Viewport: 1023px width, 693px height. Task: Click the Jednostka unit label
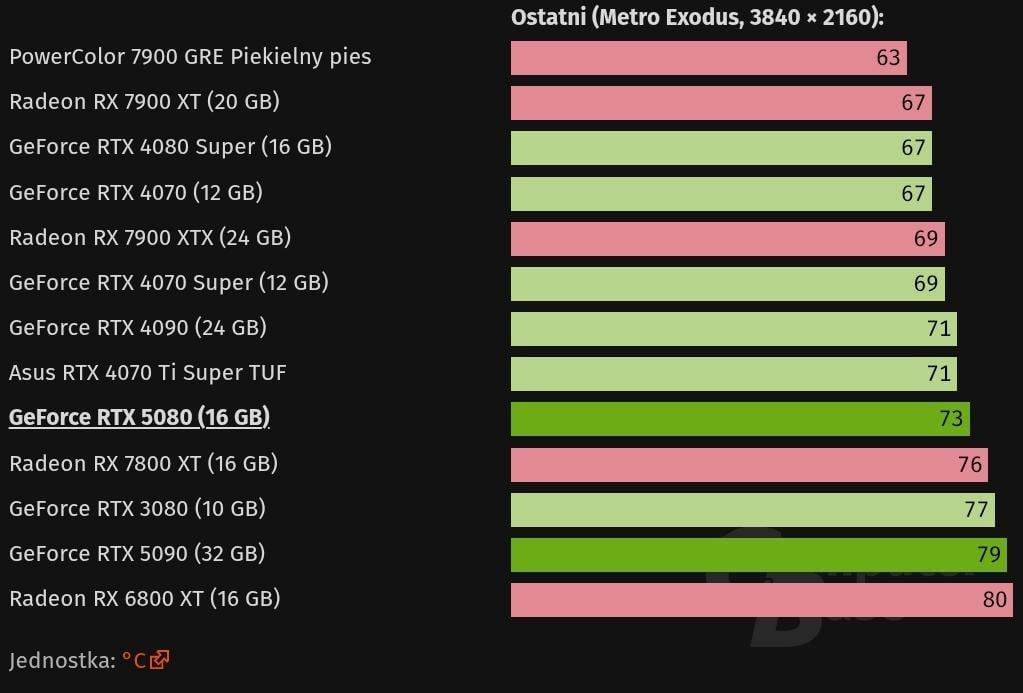tap(60, 660)
